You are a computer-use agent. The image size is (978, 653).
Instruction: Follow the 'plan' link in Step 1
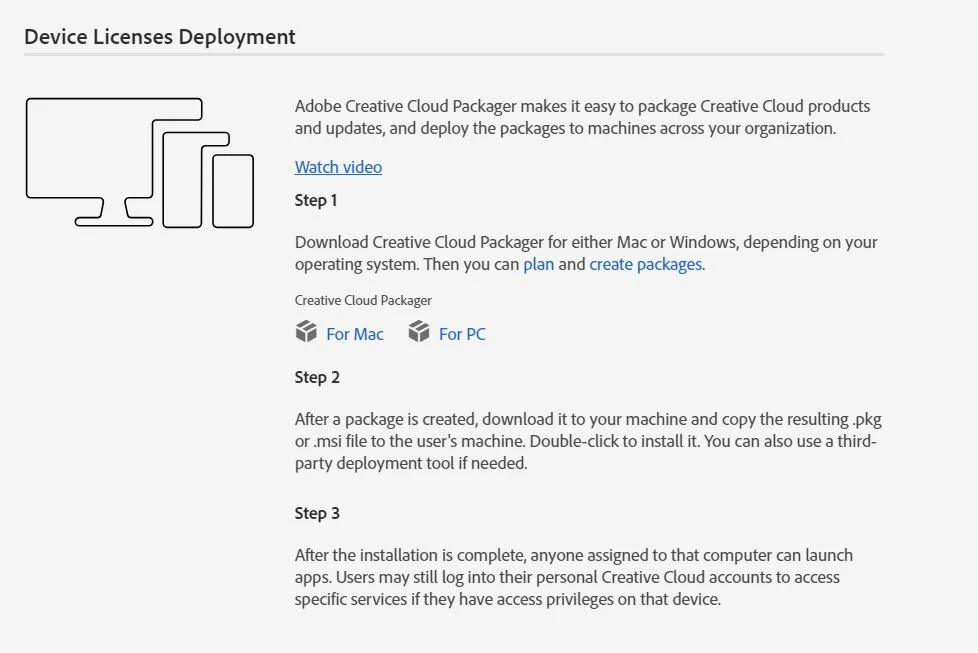(x=538, y=264)
